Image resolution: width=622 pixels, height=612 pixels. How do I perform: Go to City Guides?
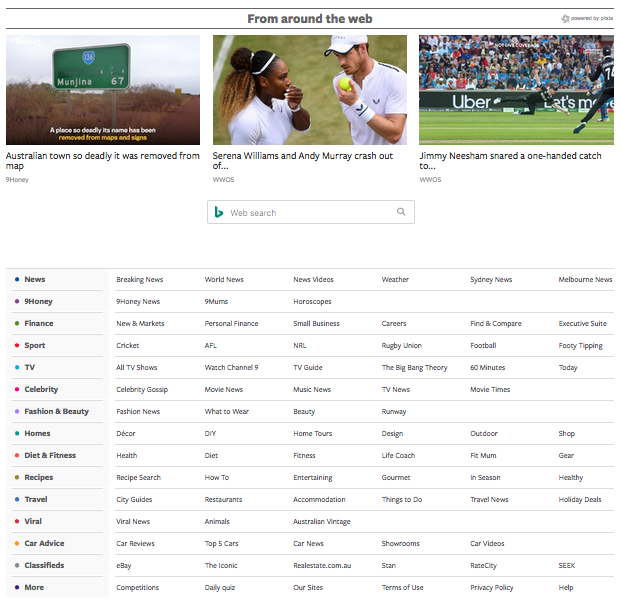coord(134,500)
